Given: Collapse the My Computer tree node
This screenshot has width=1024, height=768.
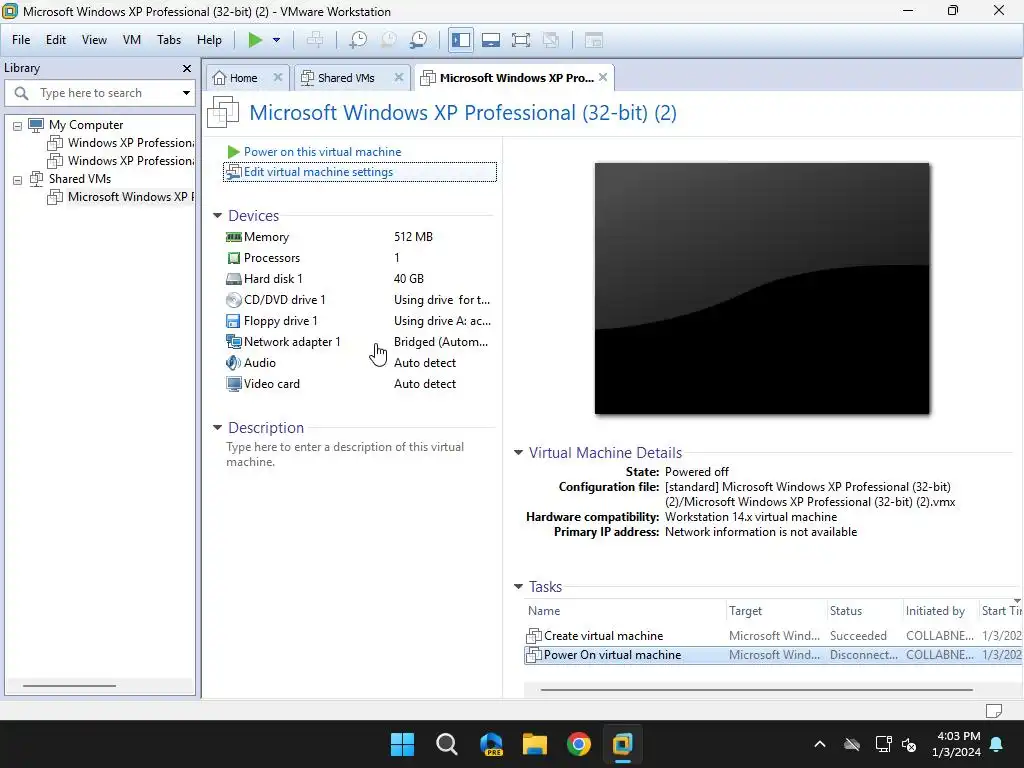Looking at the screenshot, I should 18,125.
